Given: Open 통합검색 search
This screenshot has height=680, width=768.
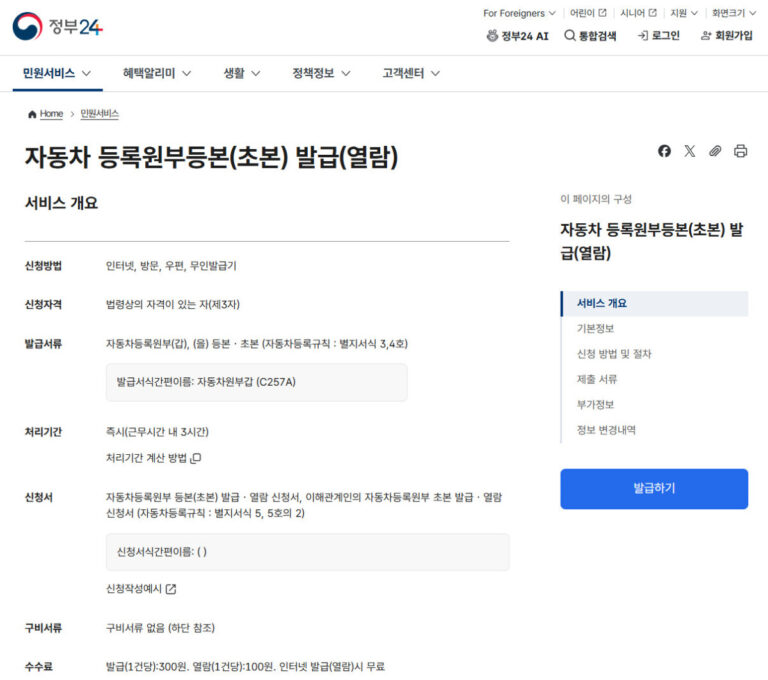Looking at the screenshot, I should coord(590,36).
